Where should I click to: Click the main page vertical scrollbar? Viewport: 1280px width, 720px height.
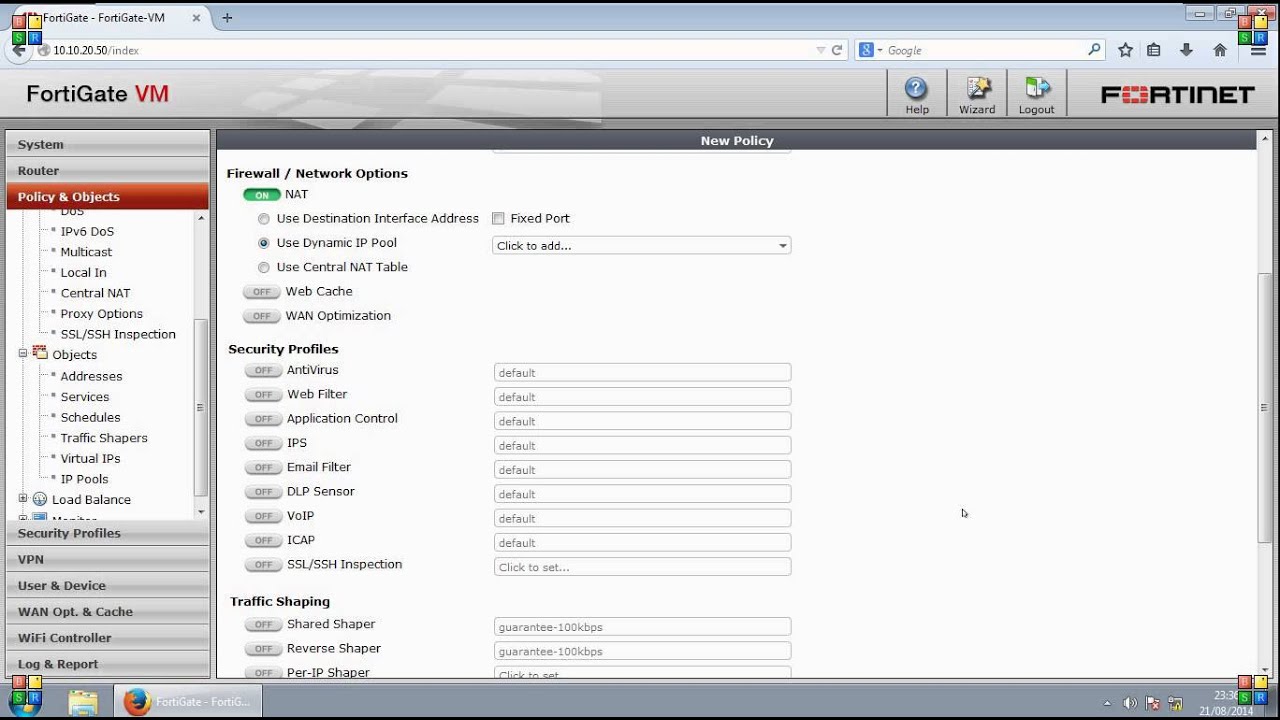point(1264,407)
